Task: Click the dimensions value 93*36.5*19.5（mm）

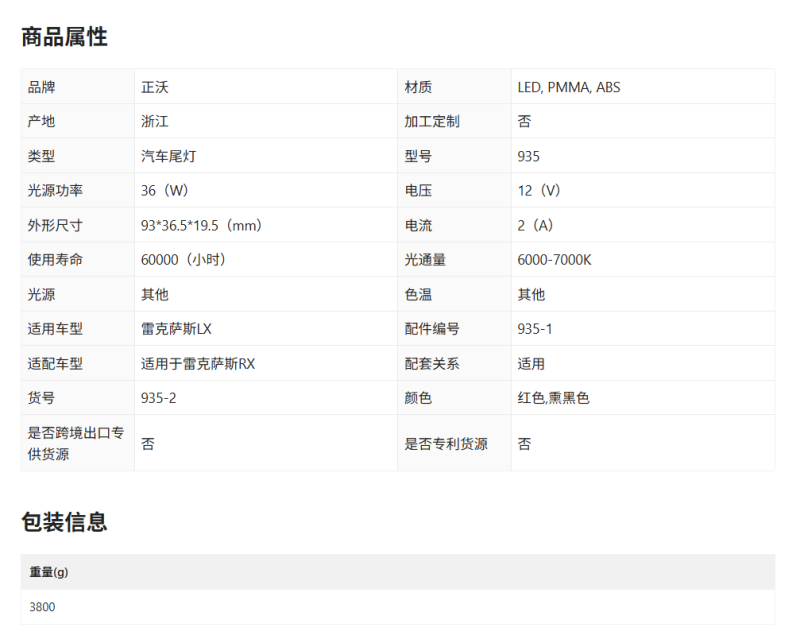Action: (202, 225)
